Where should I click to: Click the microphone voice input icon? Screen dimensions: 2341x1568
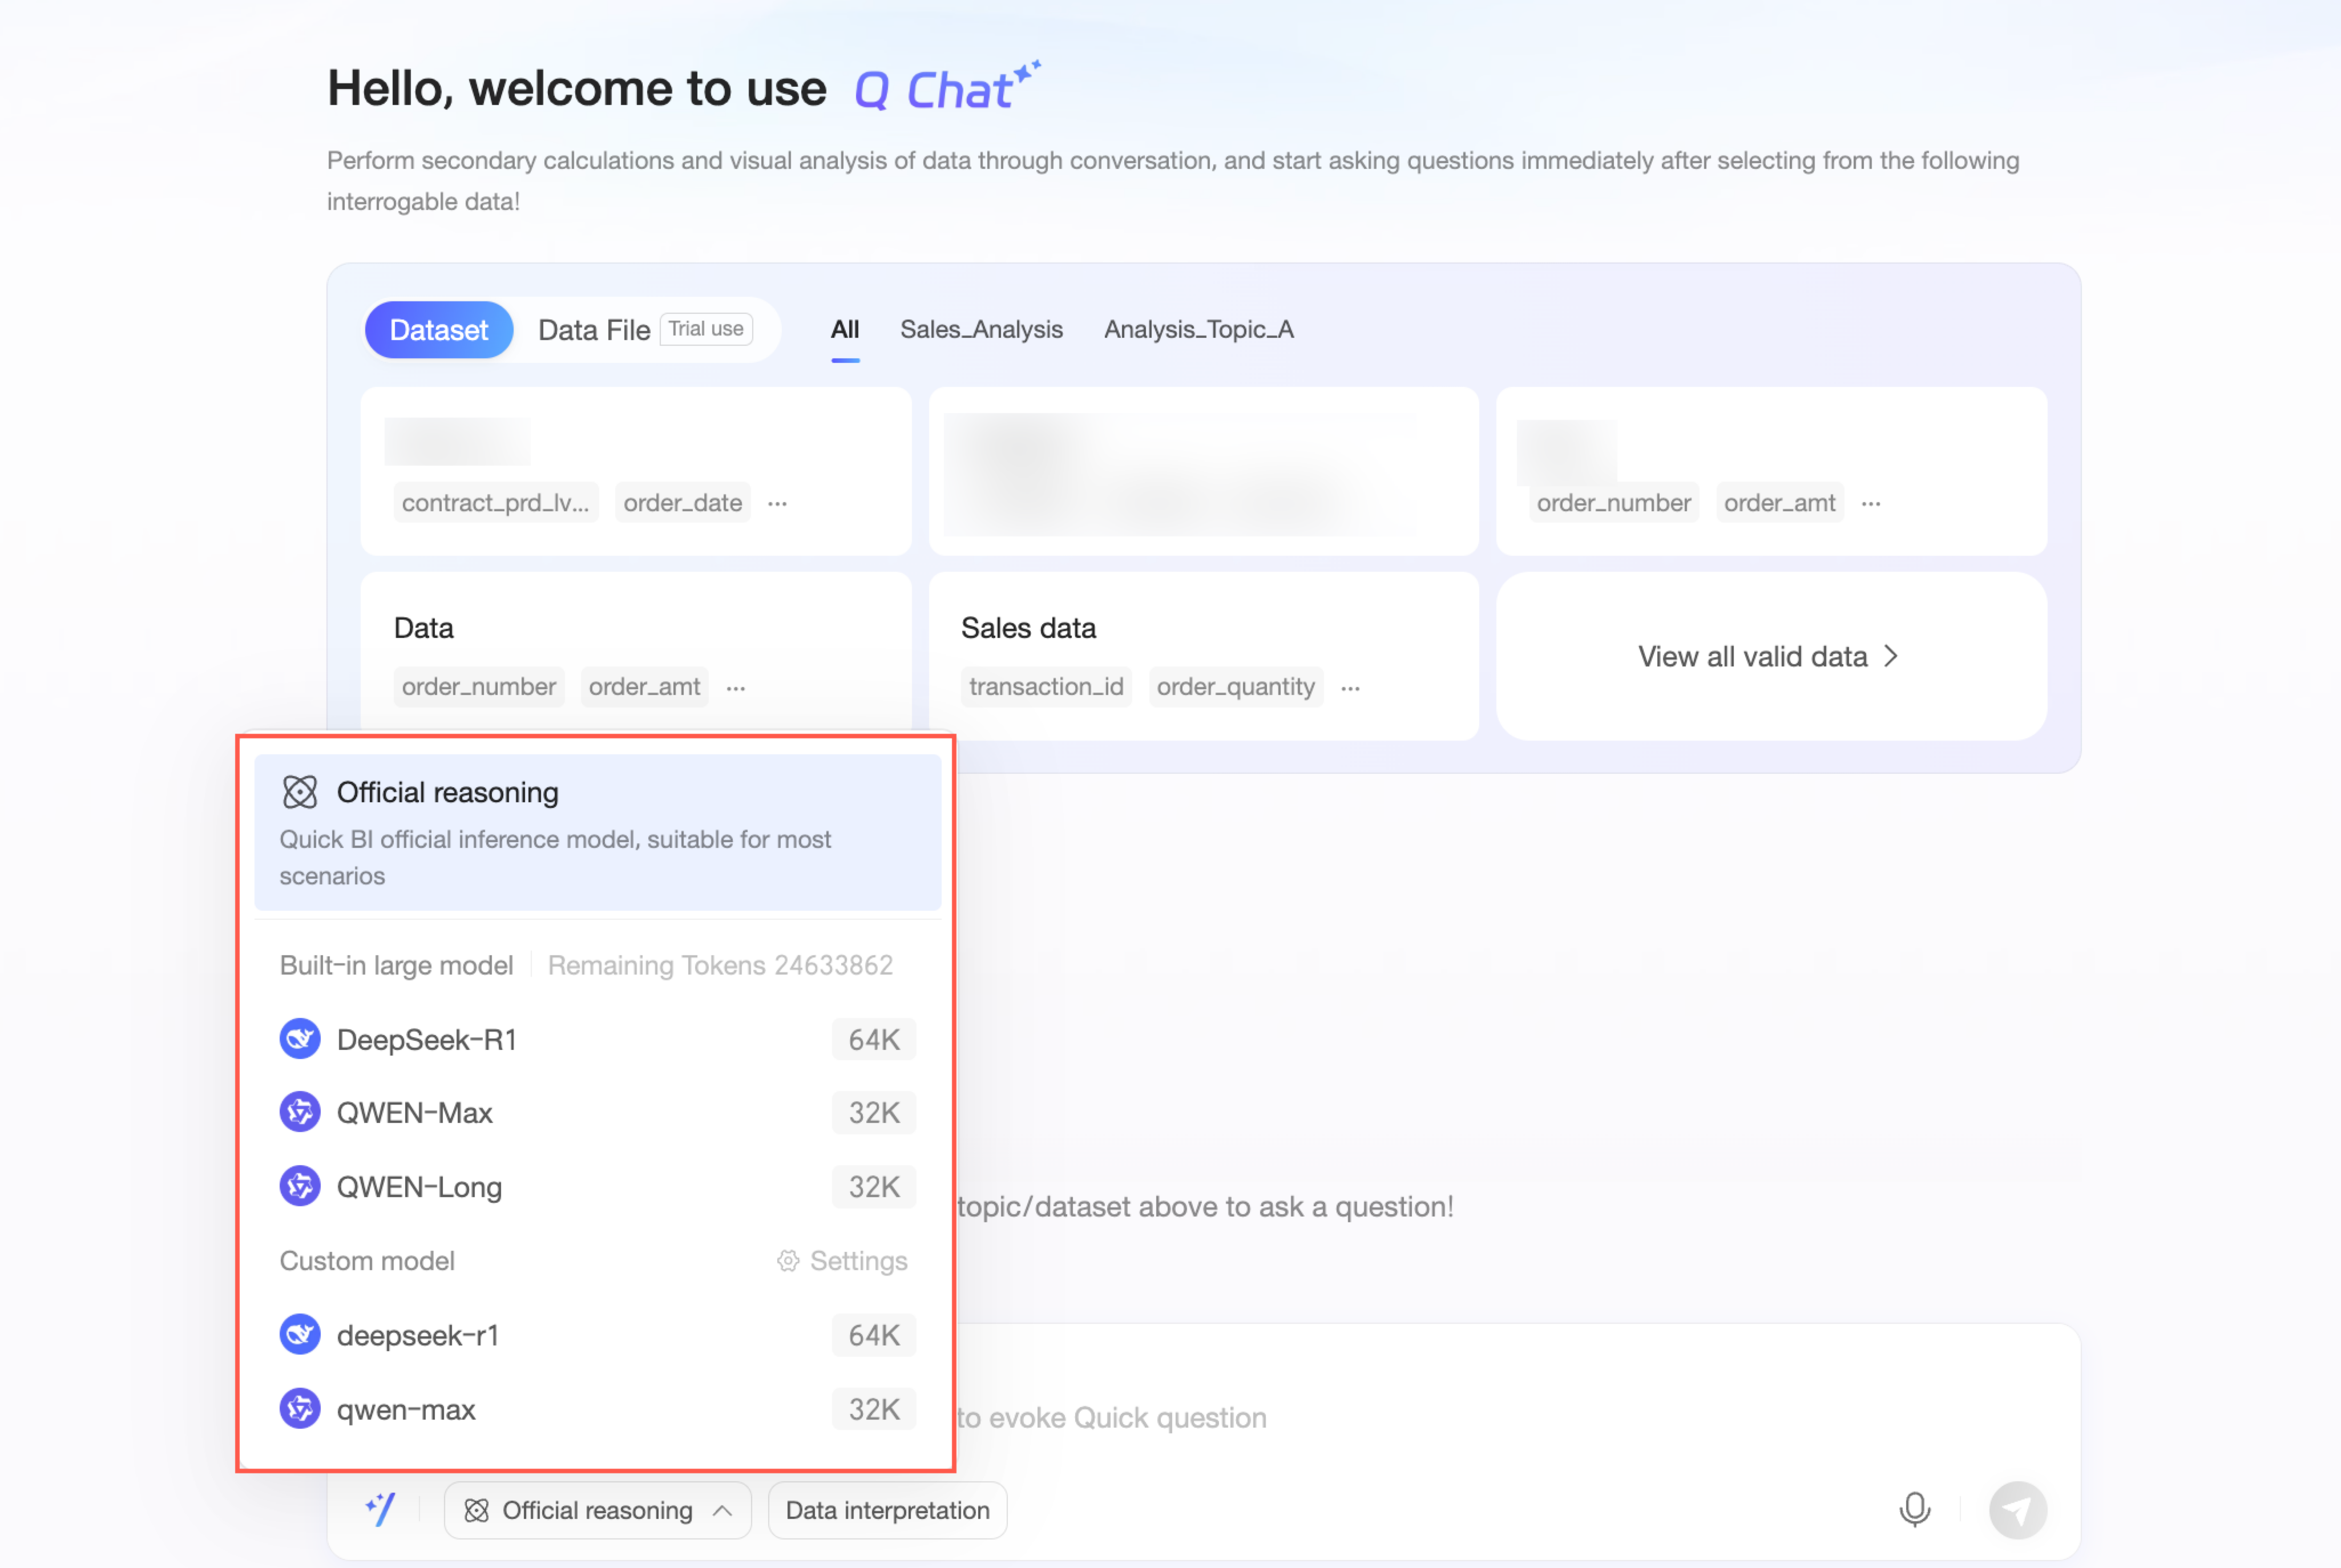pyautogui.click(x=1914, y=1509)
